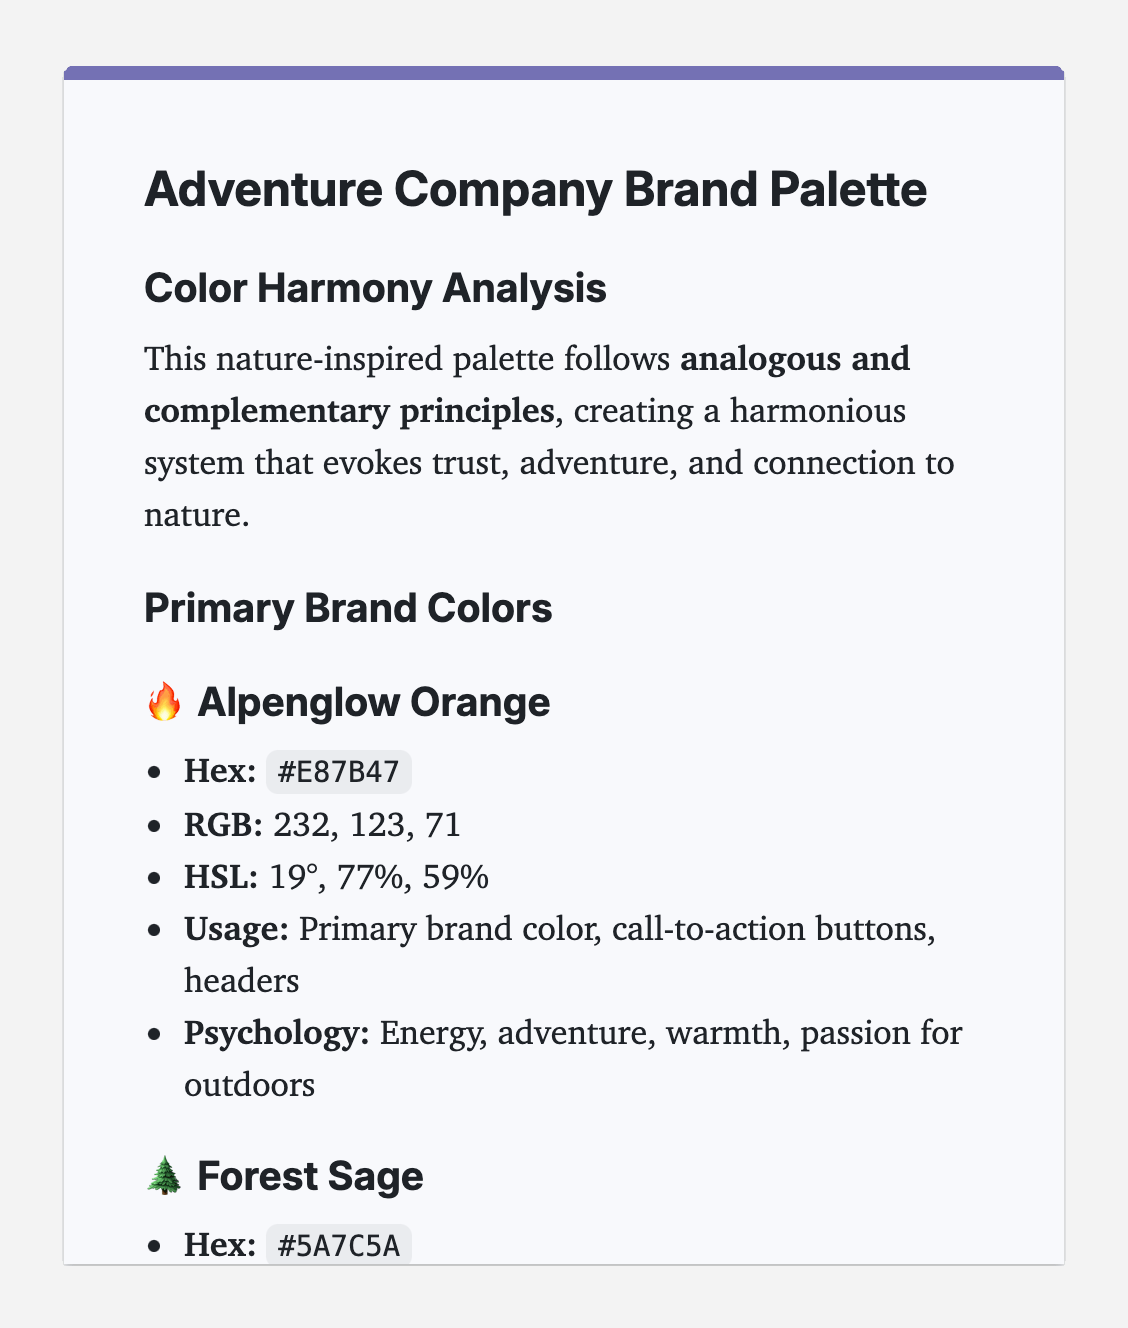
Task: Click the evergreen tree emoji beside Forest Sage
Action: [x=164, y=1177]
